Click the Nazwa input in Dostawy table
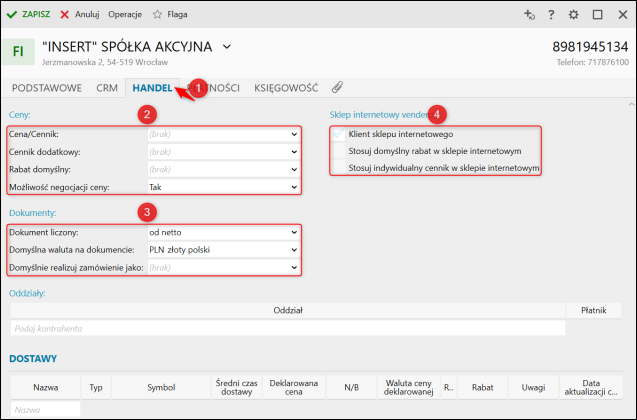The width and height of the screenshot is (637, 420). (46, 410)
